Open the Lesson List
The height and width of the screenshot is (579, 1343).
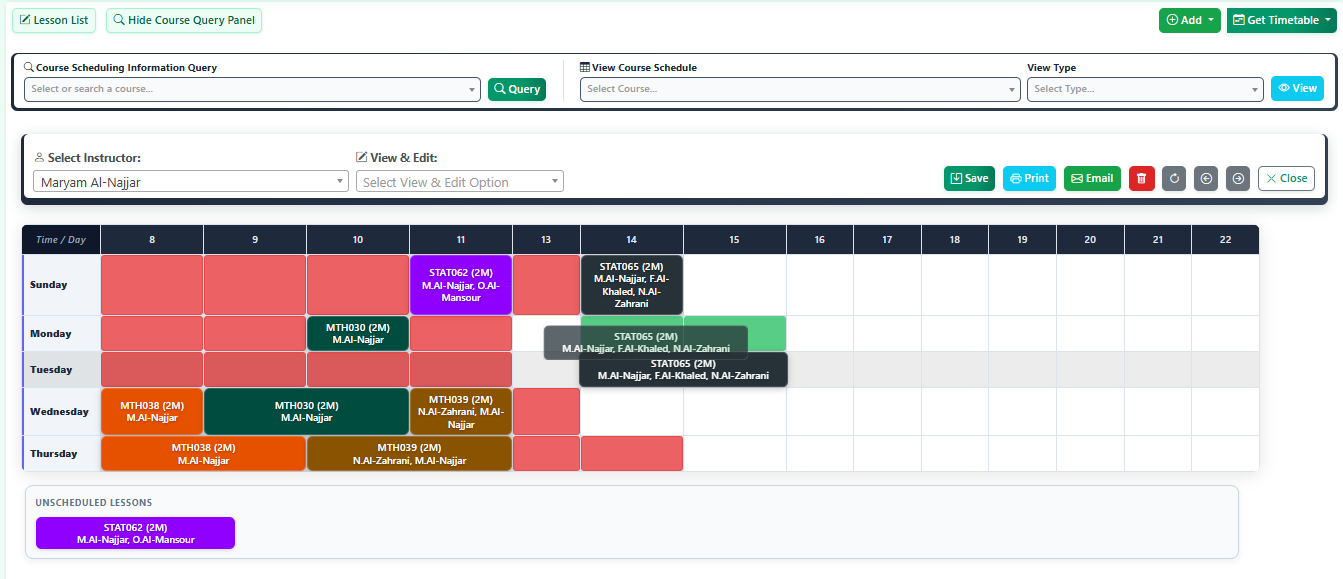54,20
